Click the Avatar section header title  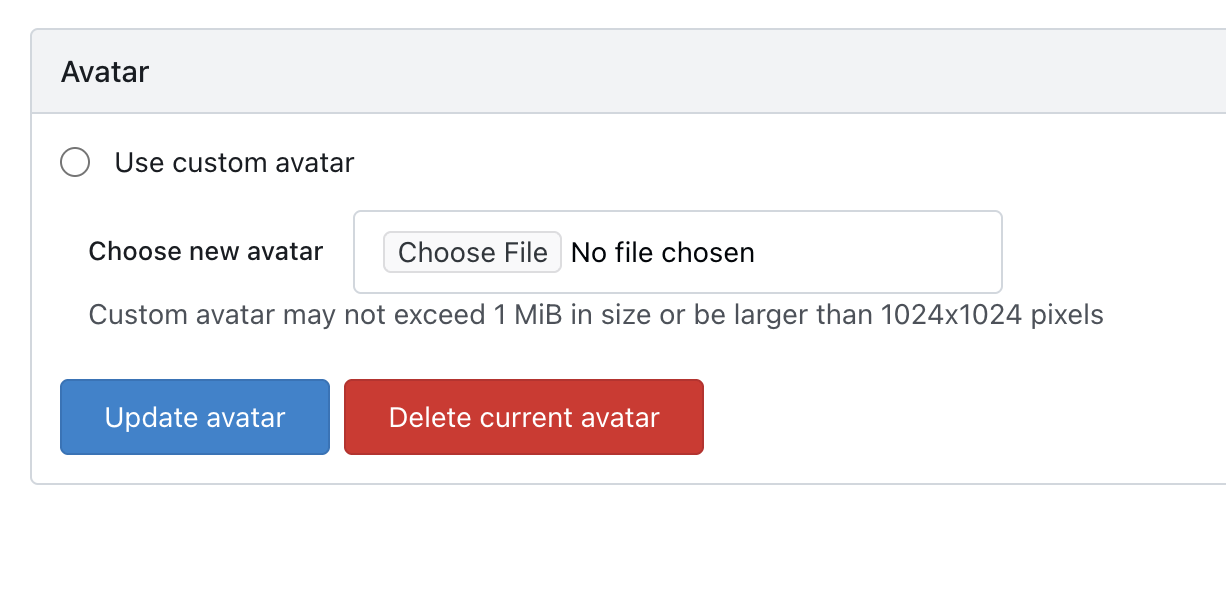(105, 72)
